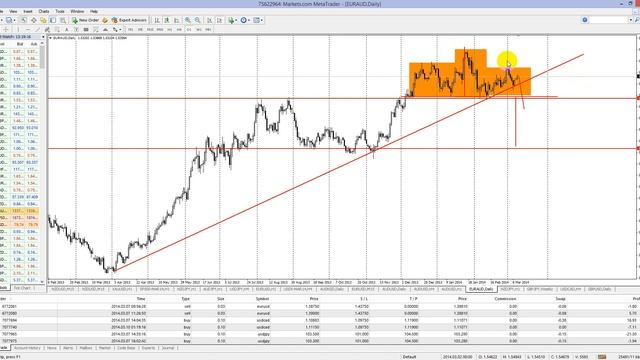Open the chart Templates icon
This screenshot has width=640, height=360.
coord(256,20)
